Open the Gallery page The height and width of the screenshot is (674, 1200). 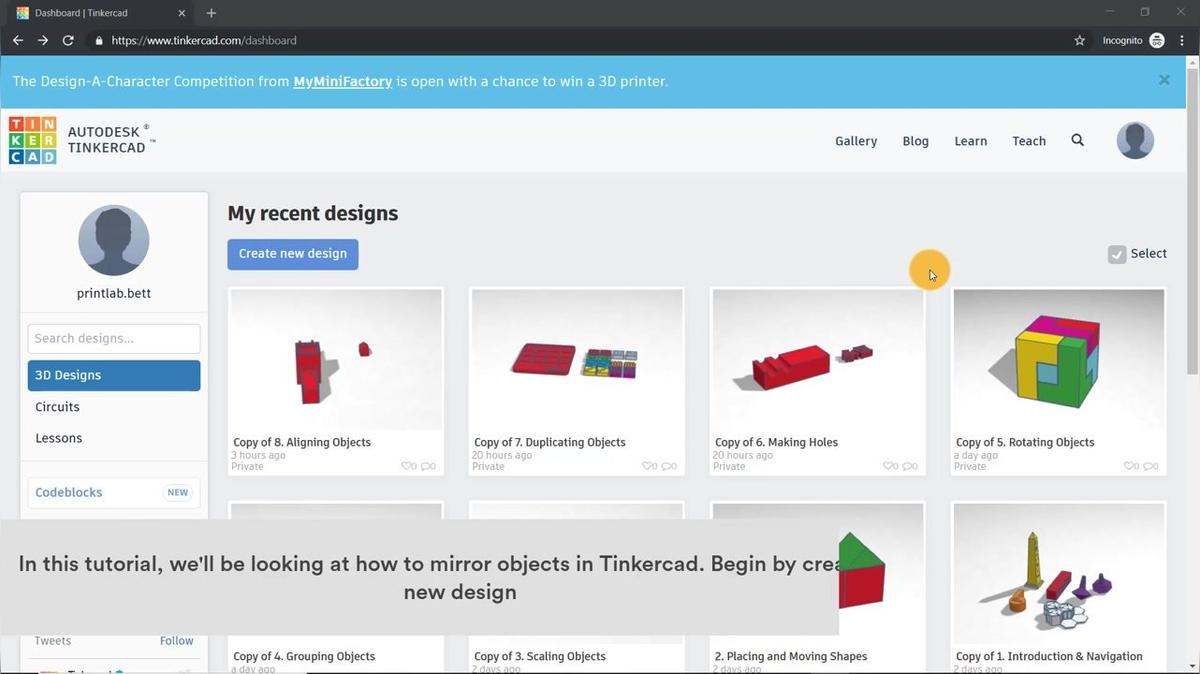(856, 141)
